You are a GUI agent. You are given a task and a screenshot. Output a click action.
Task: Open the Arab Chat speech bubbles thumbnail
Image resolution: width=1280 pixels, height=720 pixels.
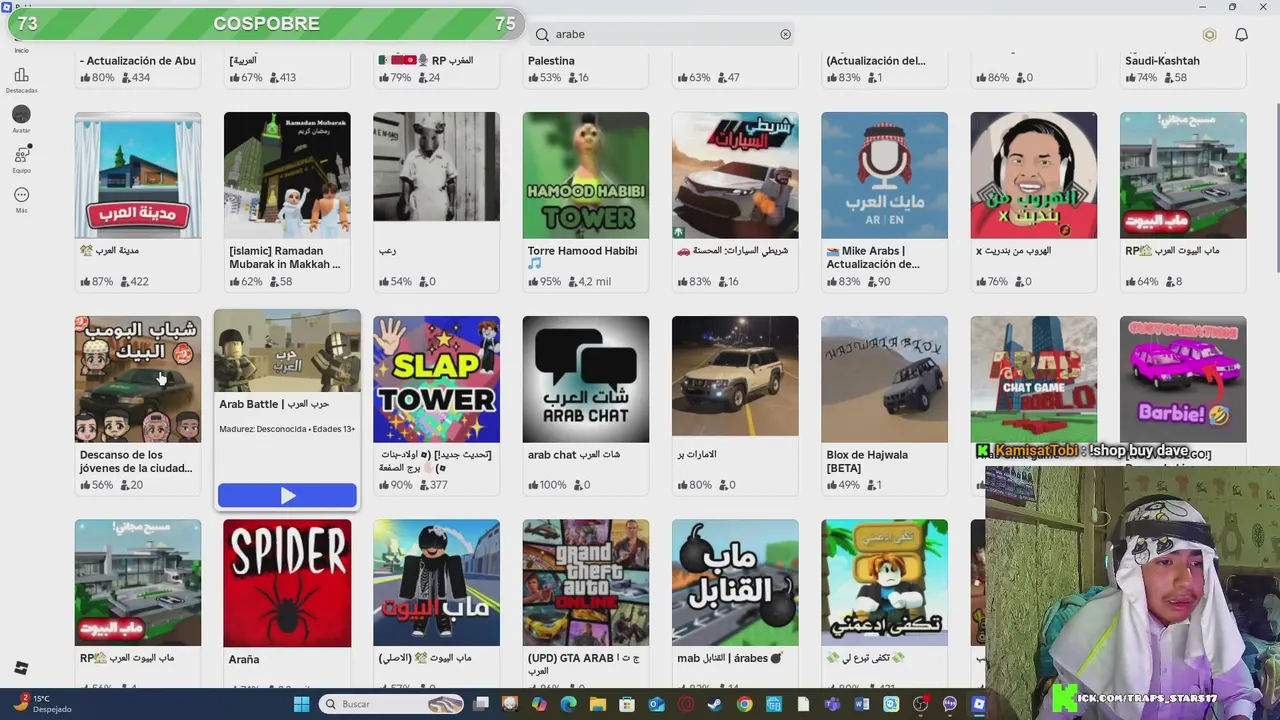pos(586,379)
